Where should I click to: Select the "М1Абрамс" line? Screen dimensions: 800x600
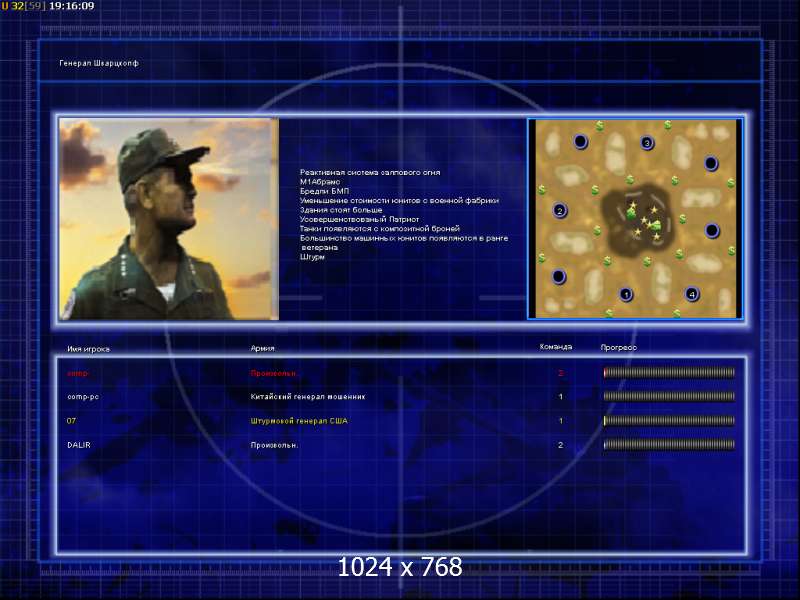tap(320, 182)
